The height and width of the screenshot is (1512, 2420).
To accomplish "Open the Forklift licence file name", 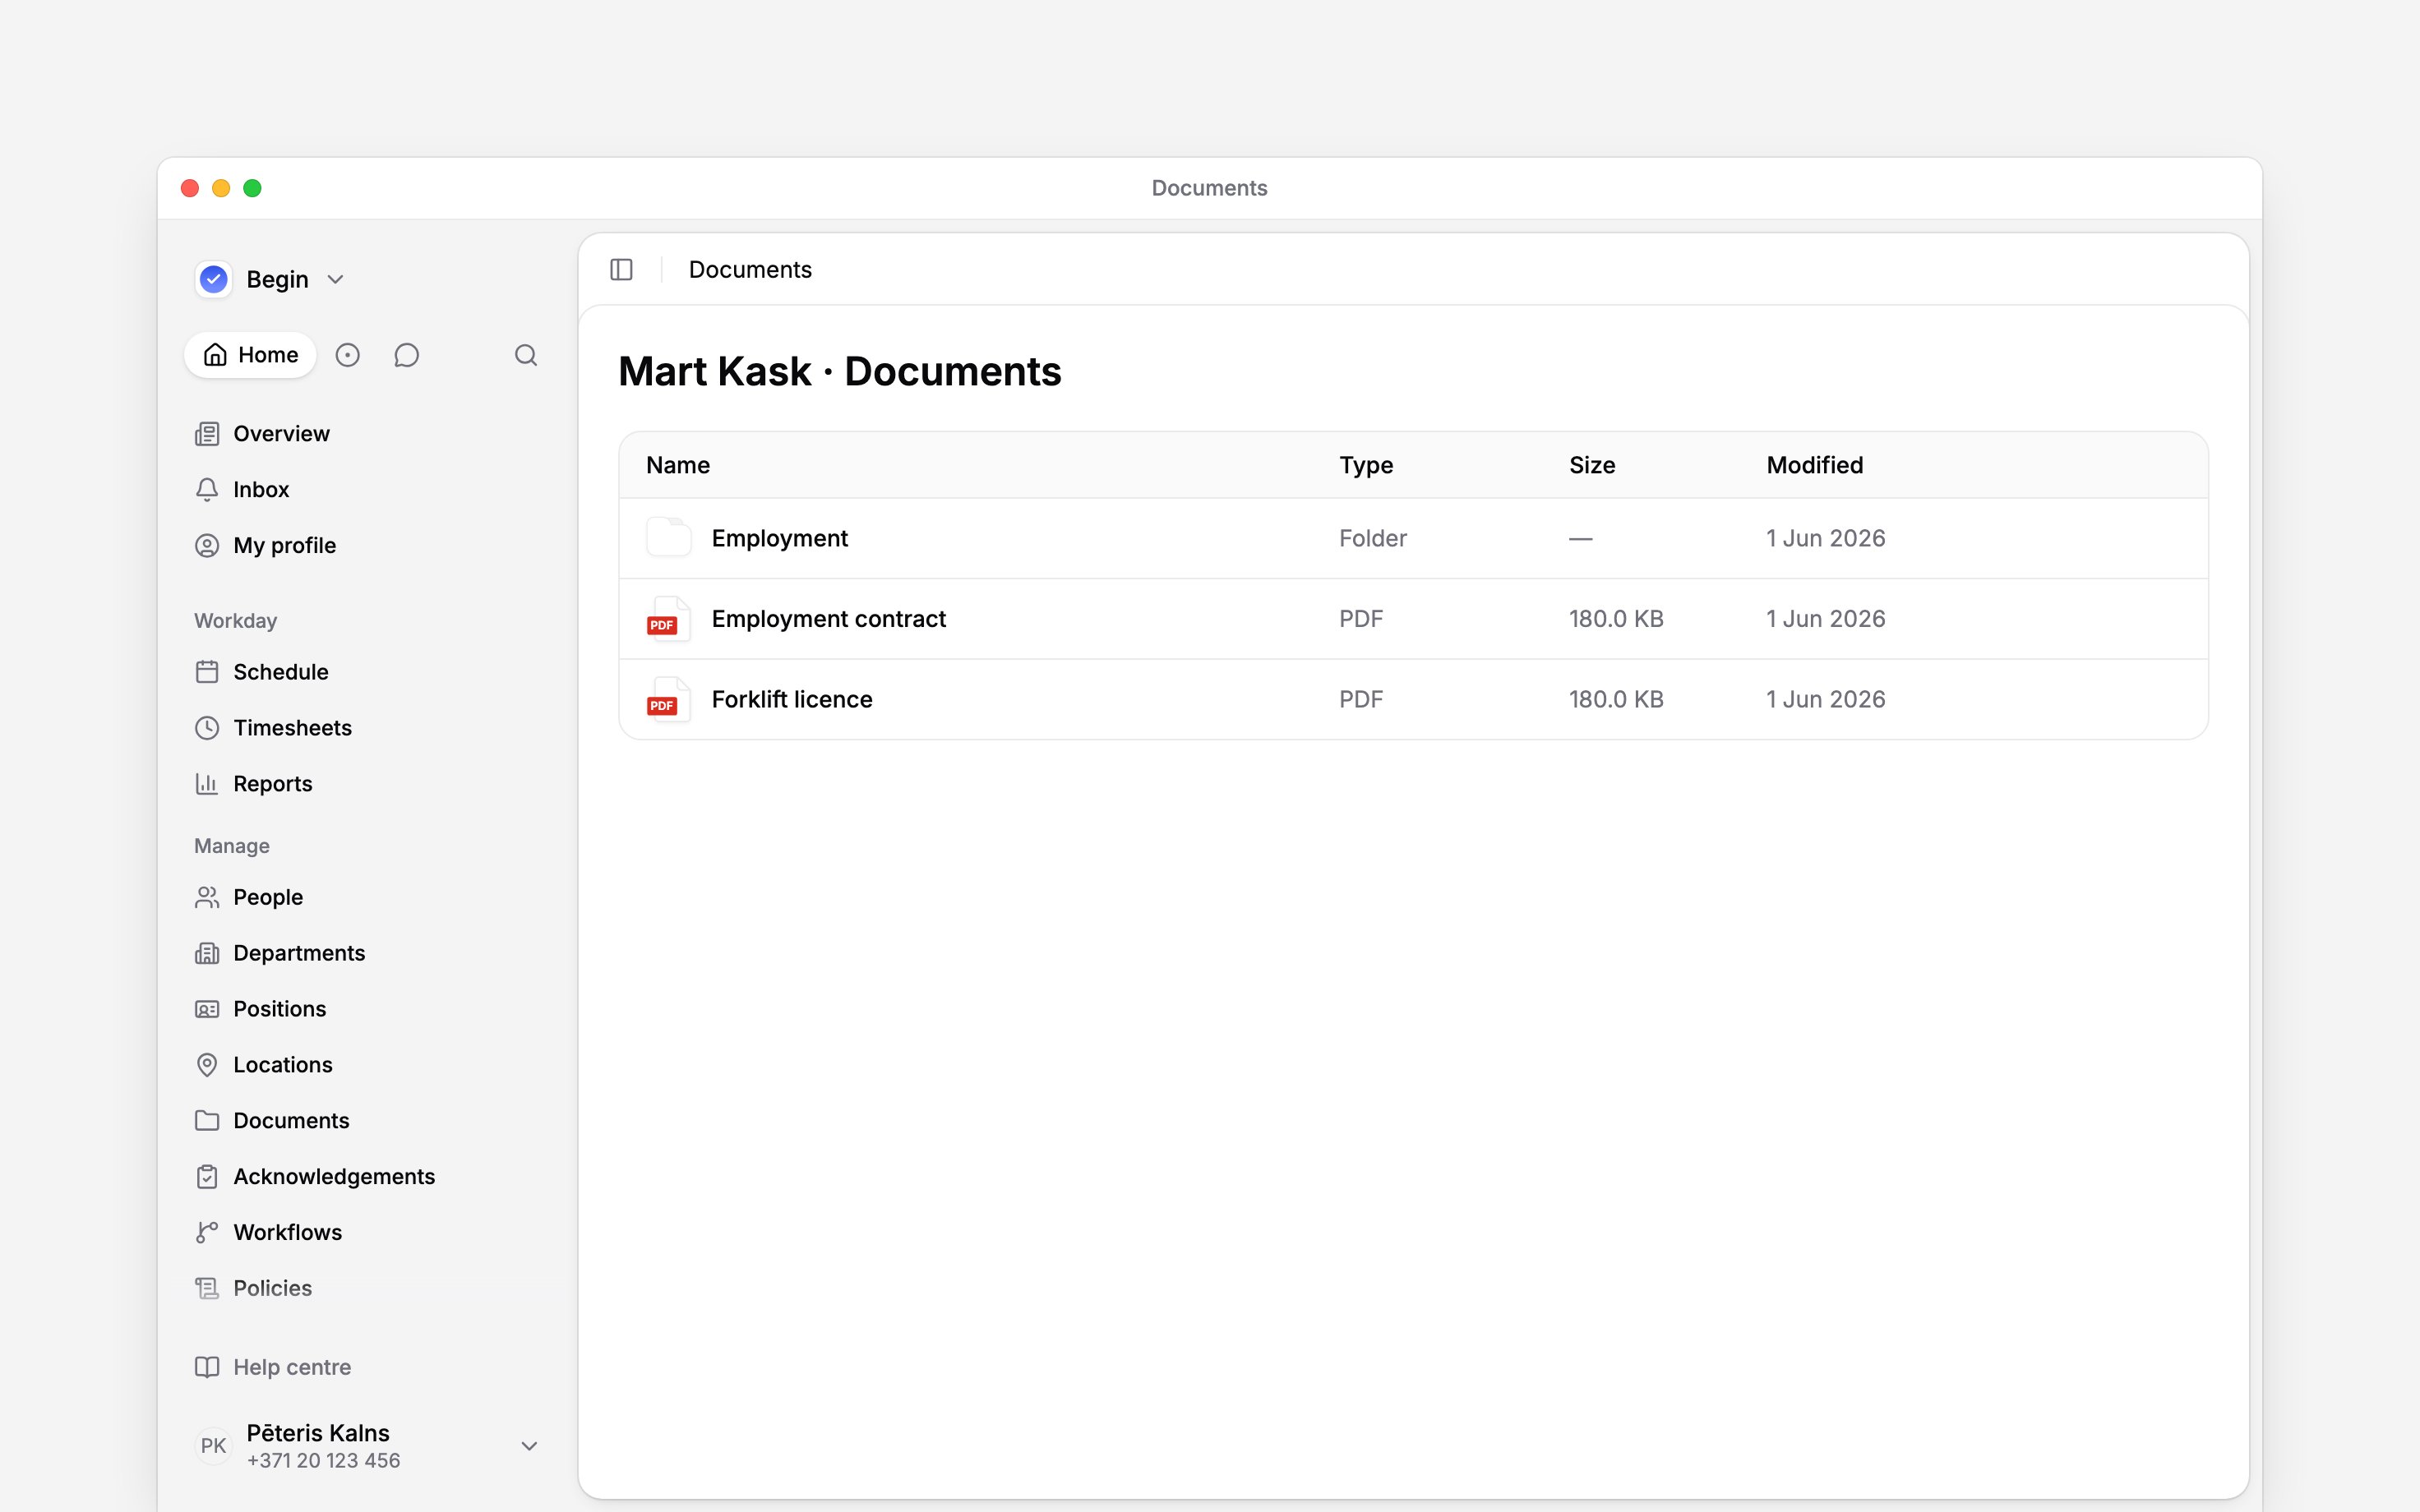I will [792, 699].
